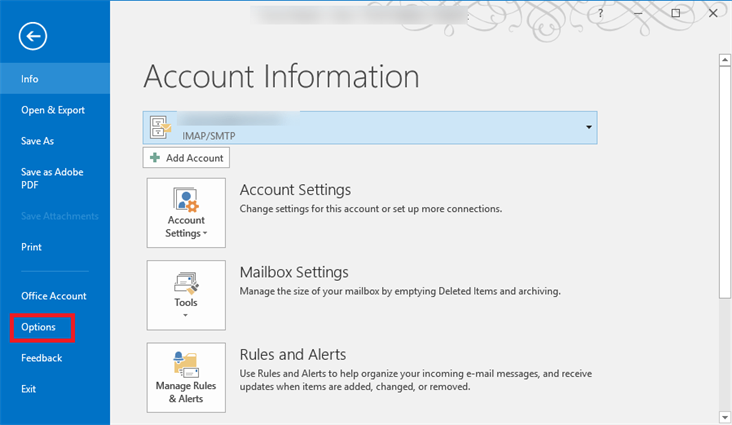The width and height of the screenshot is (732, 425).
Task: Open the Open & Export page
Action: point(52,110)
